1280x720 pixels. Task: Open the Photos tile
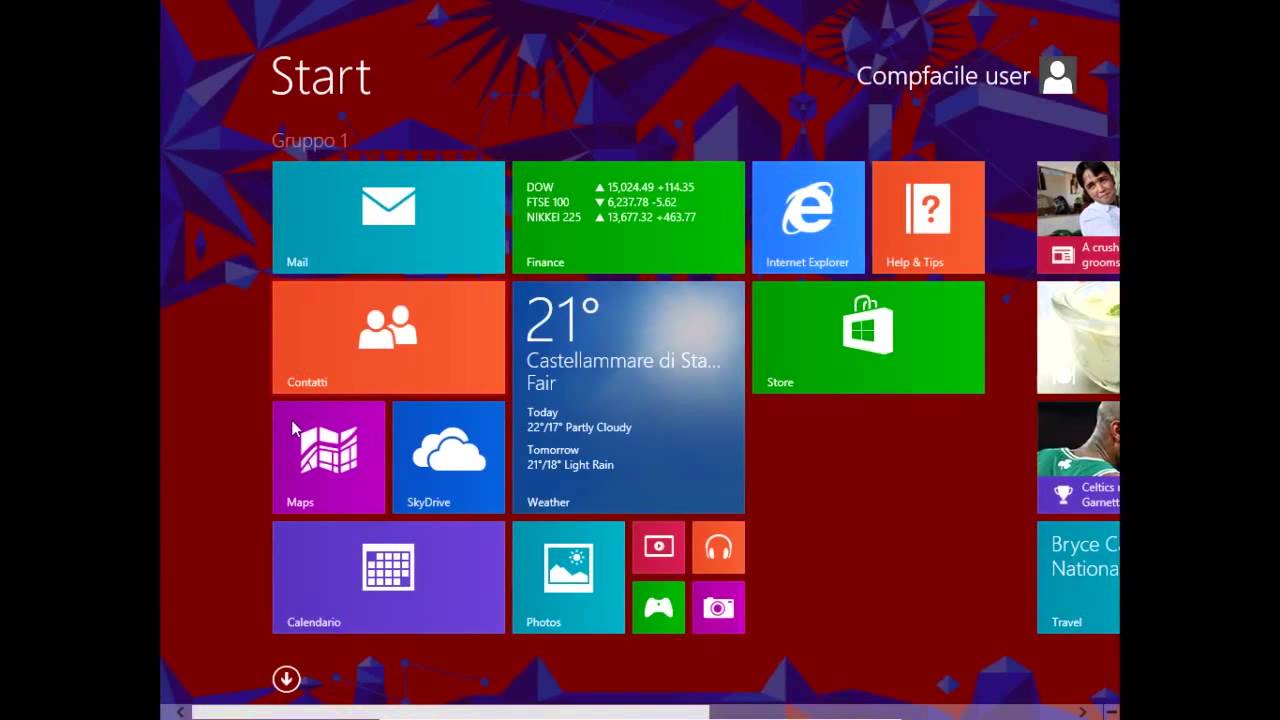pos(568,577)
